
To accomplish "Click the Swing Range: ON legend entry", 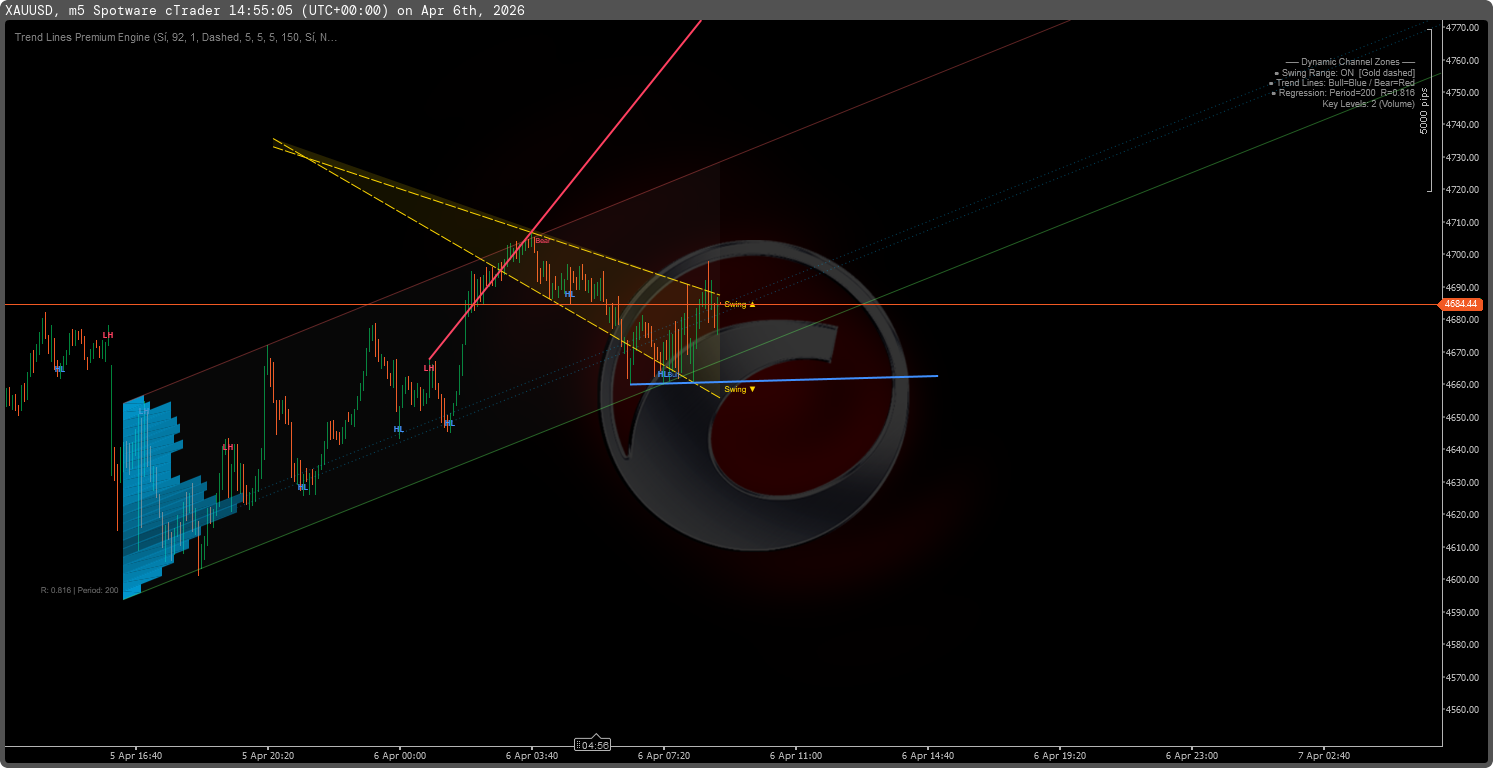I will click(1344, 73).
